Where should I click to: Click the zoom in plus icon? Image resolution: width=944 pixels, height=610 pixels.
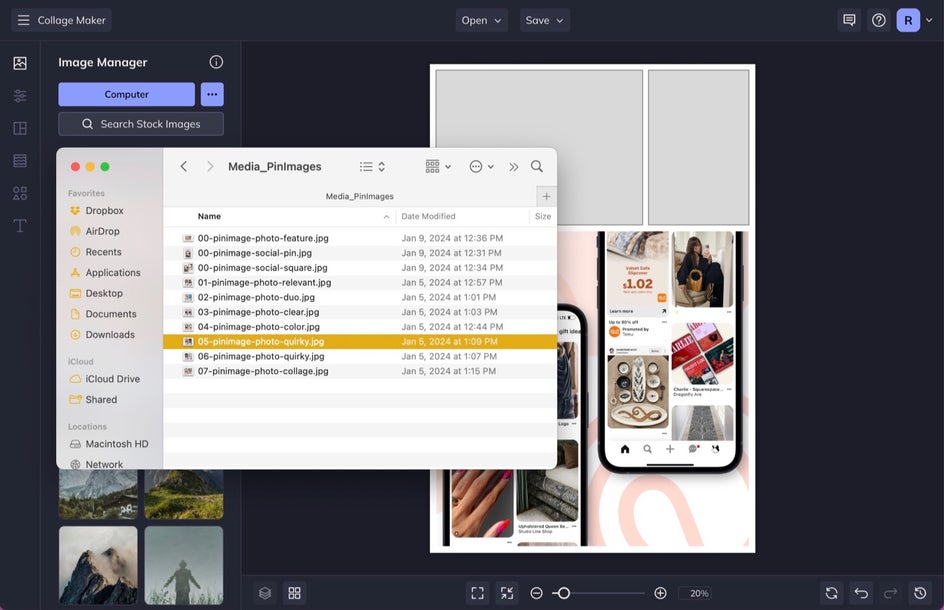(660, 593)
